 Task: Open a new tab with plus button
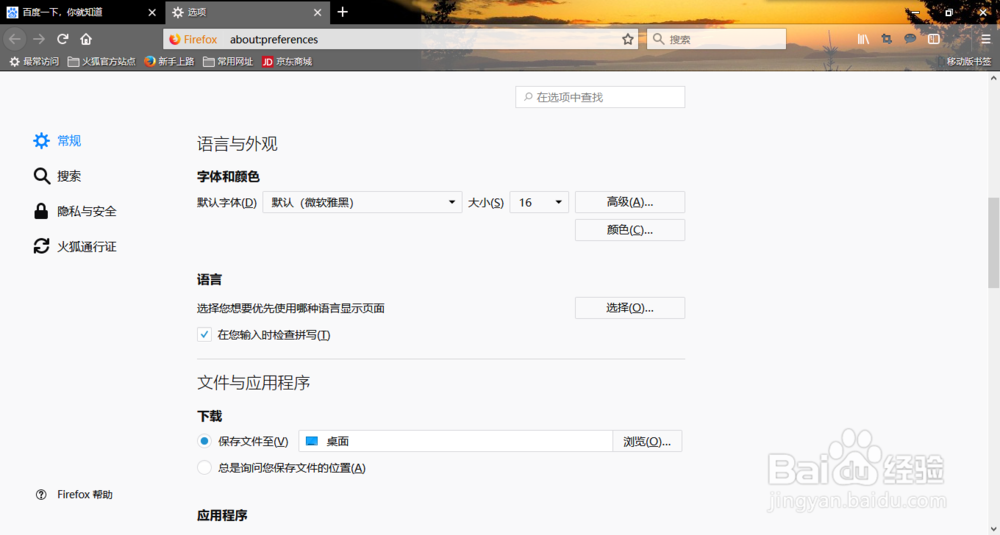342,12
